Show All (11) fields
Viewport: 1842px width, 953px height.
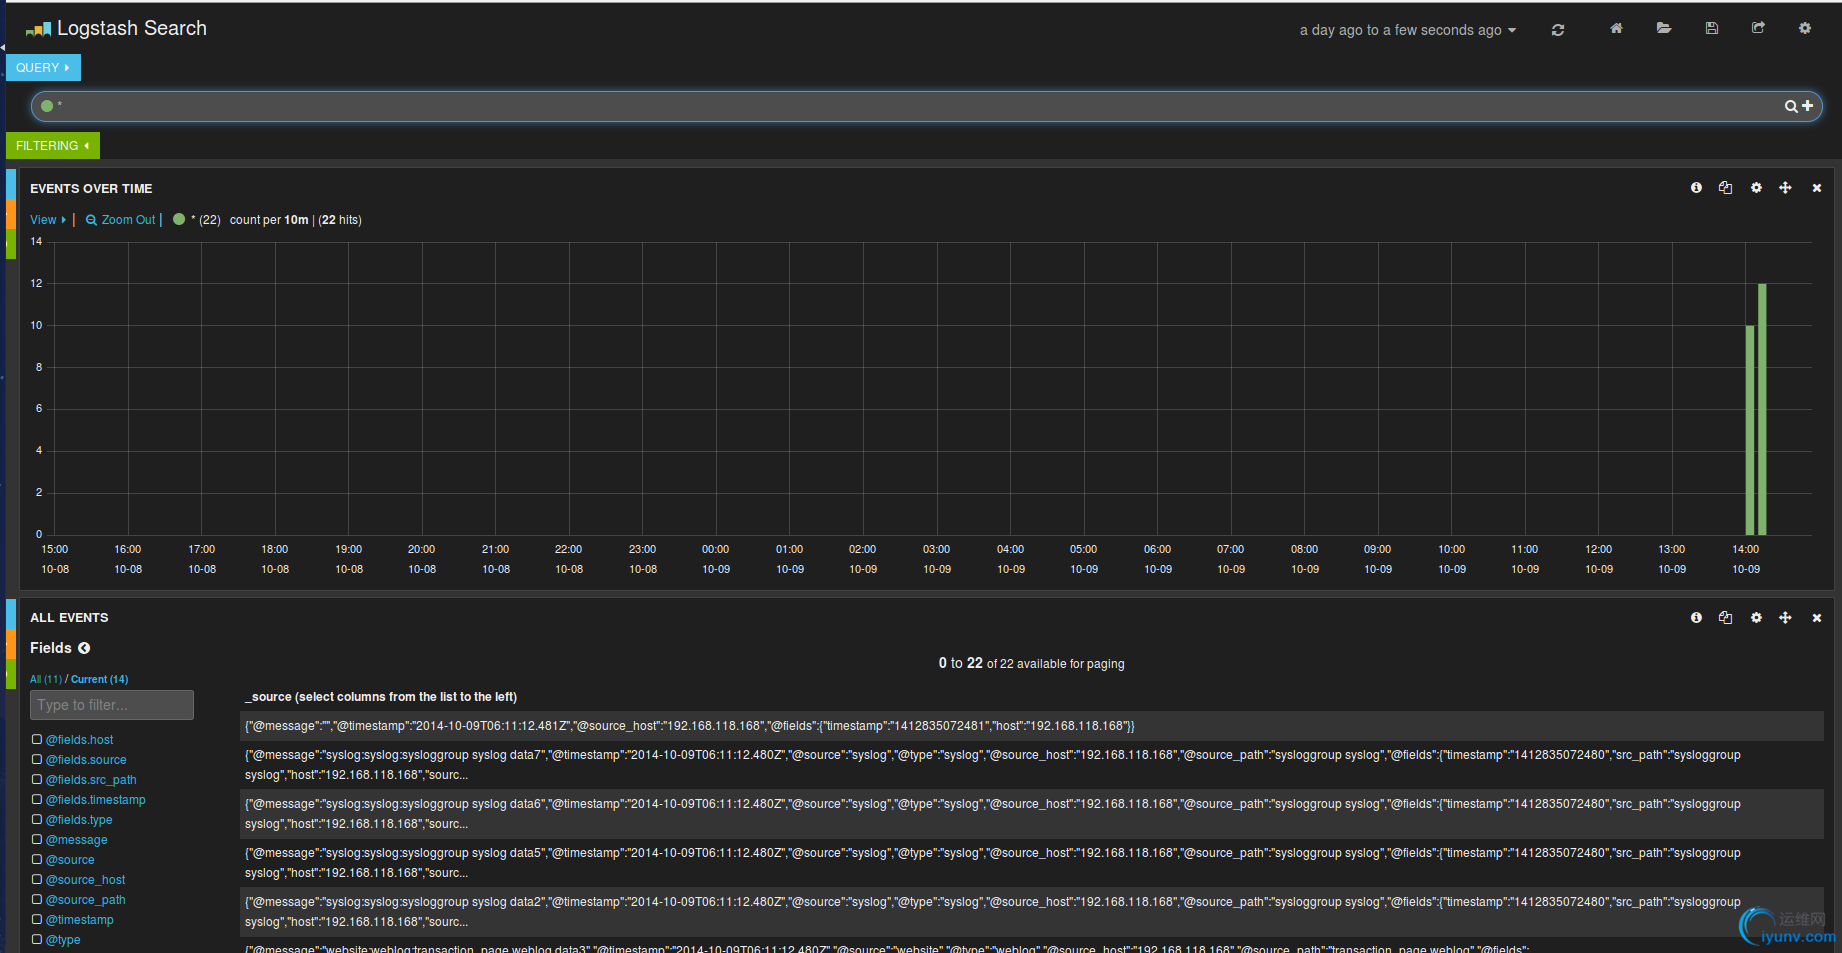point(46,679)
